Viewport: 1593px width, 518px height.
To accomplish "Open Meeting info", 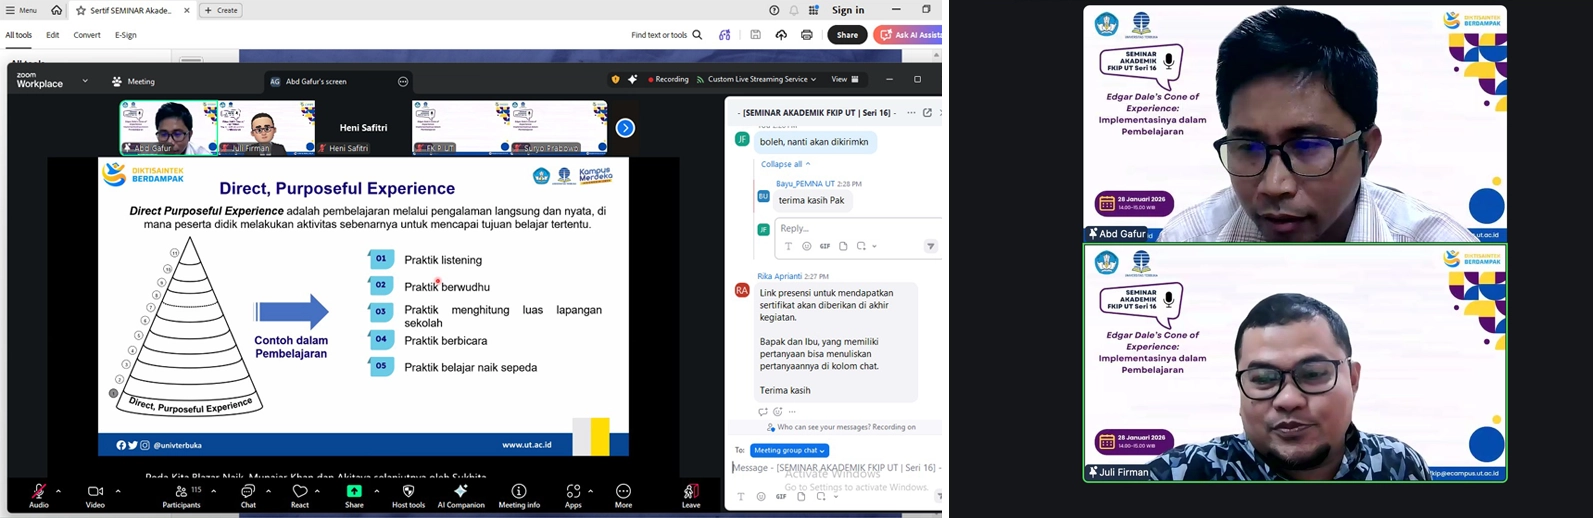I will [519, 492].
